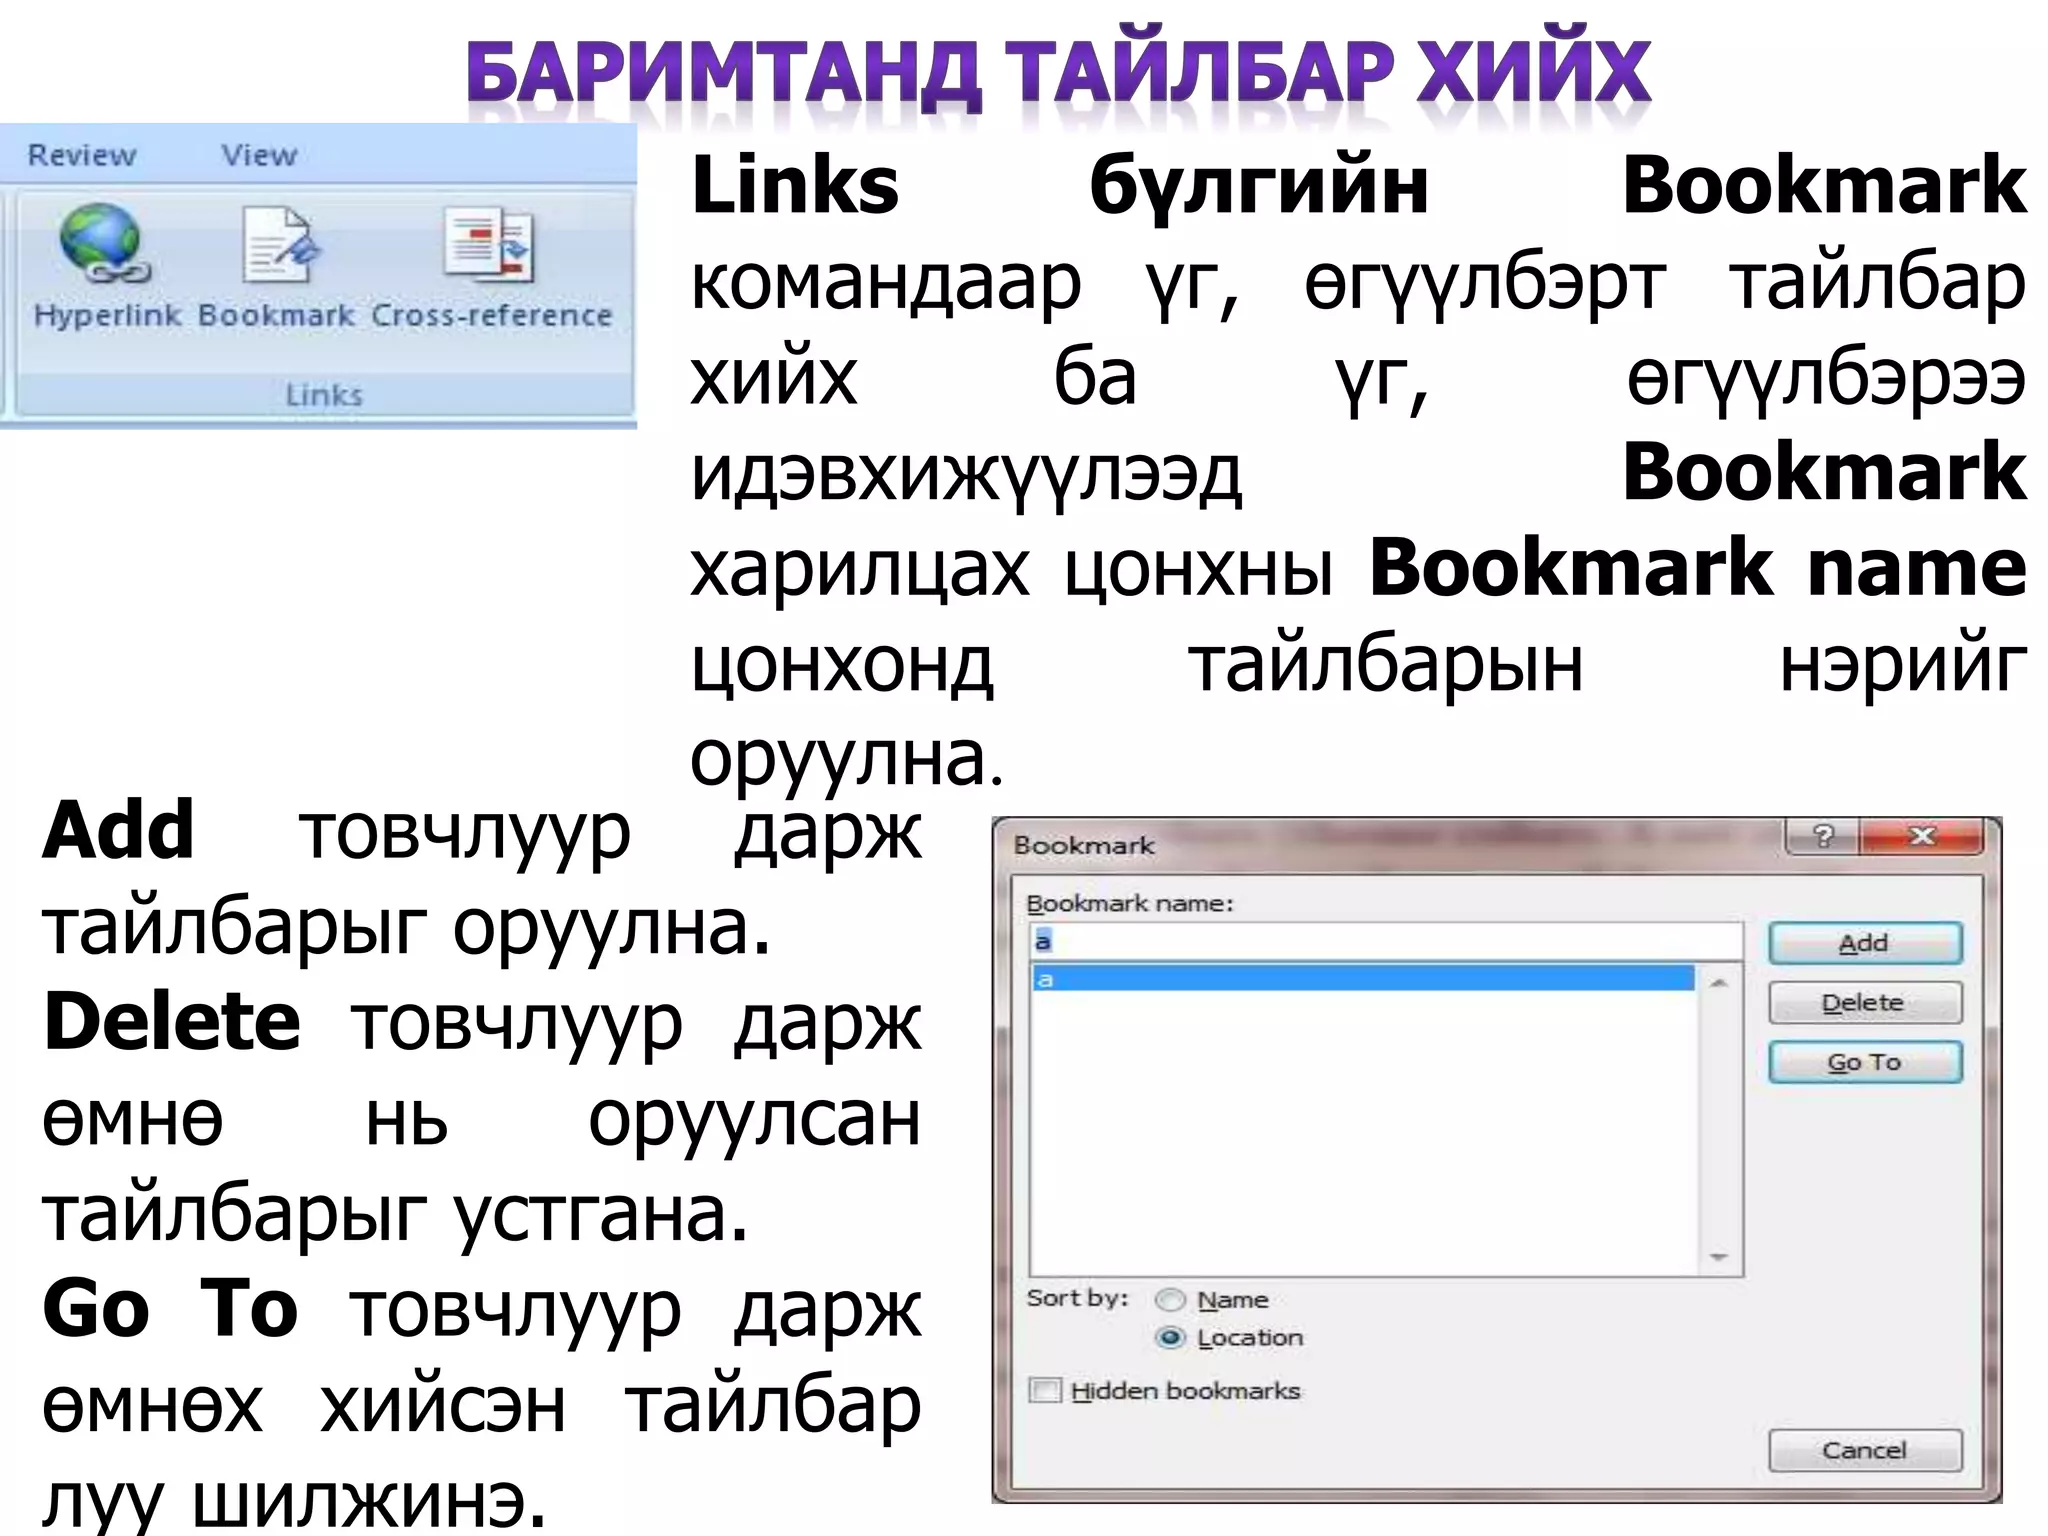Select bookmark 'a' in the list
This screenshot has height=1536, width=2048.
pyautogui.click(x=1363, y=978)
